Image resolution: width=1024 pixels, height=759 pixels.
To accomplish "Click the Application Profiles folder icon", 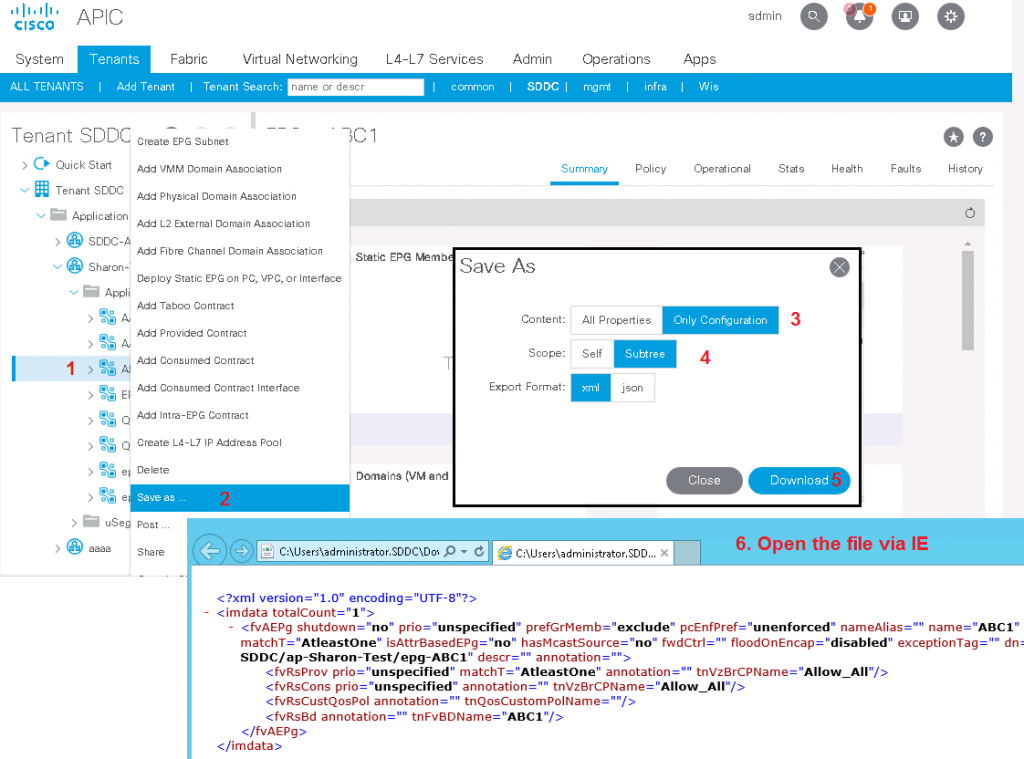I will click(59, 215).
